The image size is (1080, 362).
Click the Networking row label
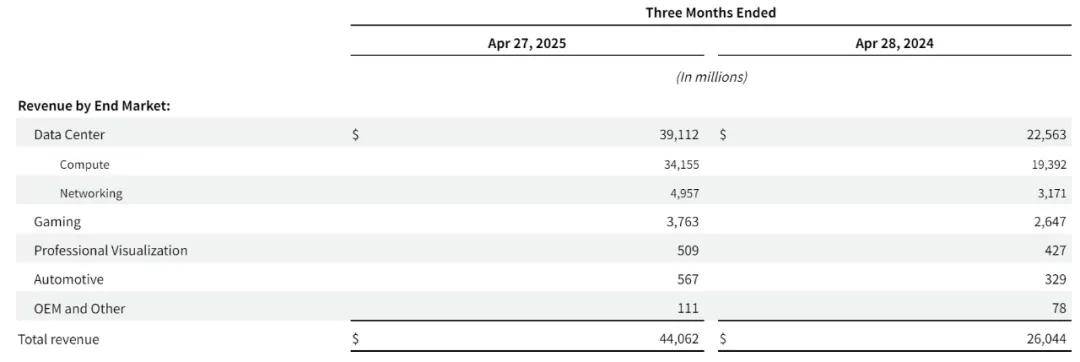pyautogui.click(x=91, y=193)
